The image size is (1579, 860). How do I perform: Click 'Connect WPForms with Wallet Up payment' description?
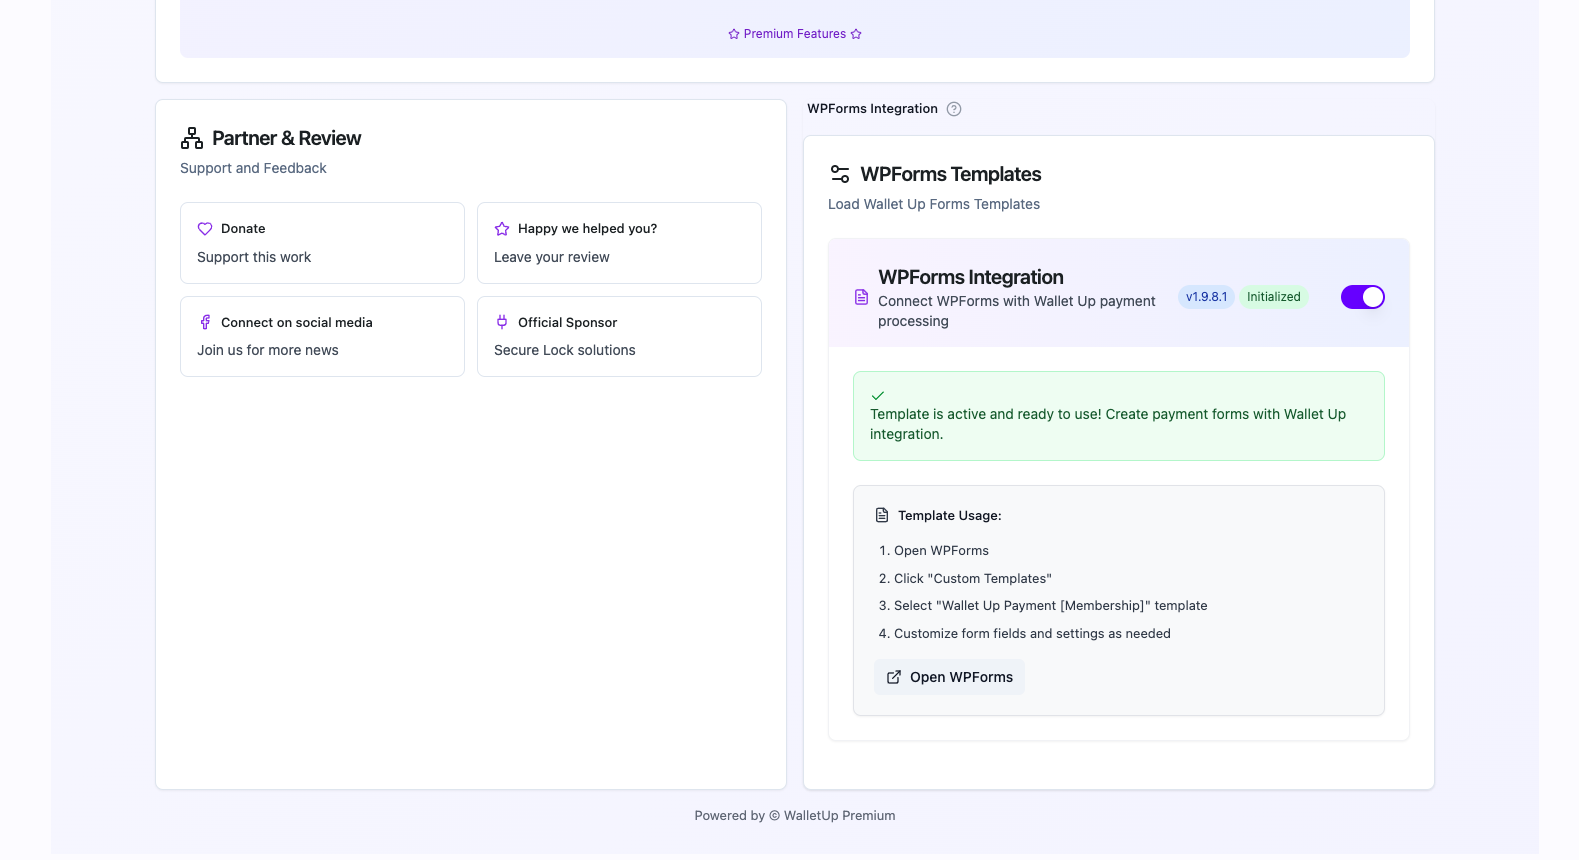click(x=1017, y=311)
